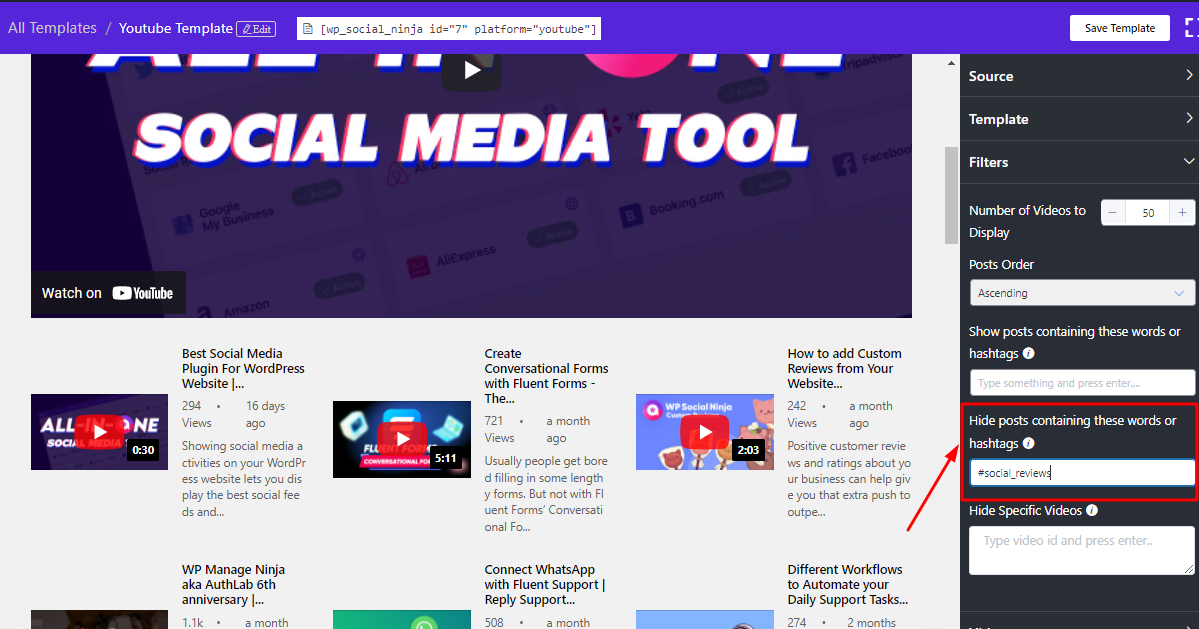1199x629 pixels.
Task: Click title WP Manage Ninja aka AuthLab anniversary
Action: 233,585
